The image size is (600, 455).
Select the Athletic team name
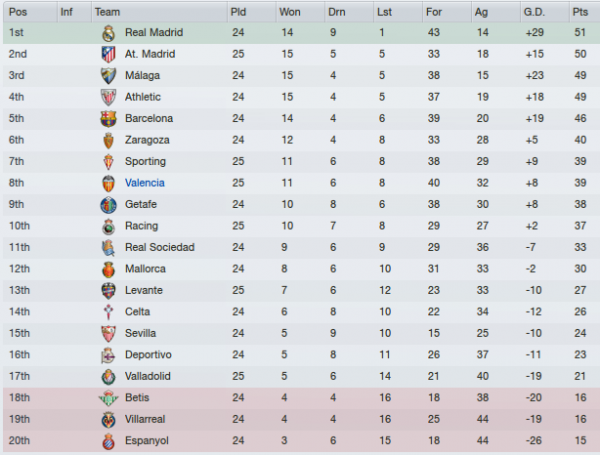[x=143, y=97]
